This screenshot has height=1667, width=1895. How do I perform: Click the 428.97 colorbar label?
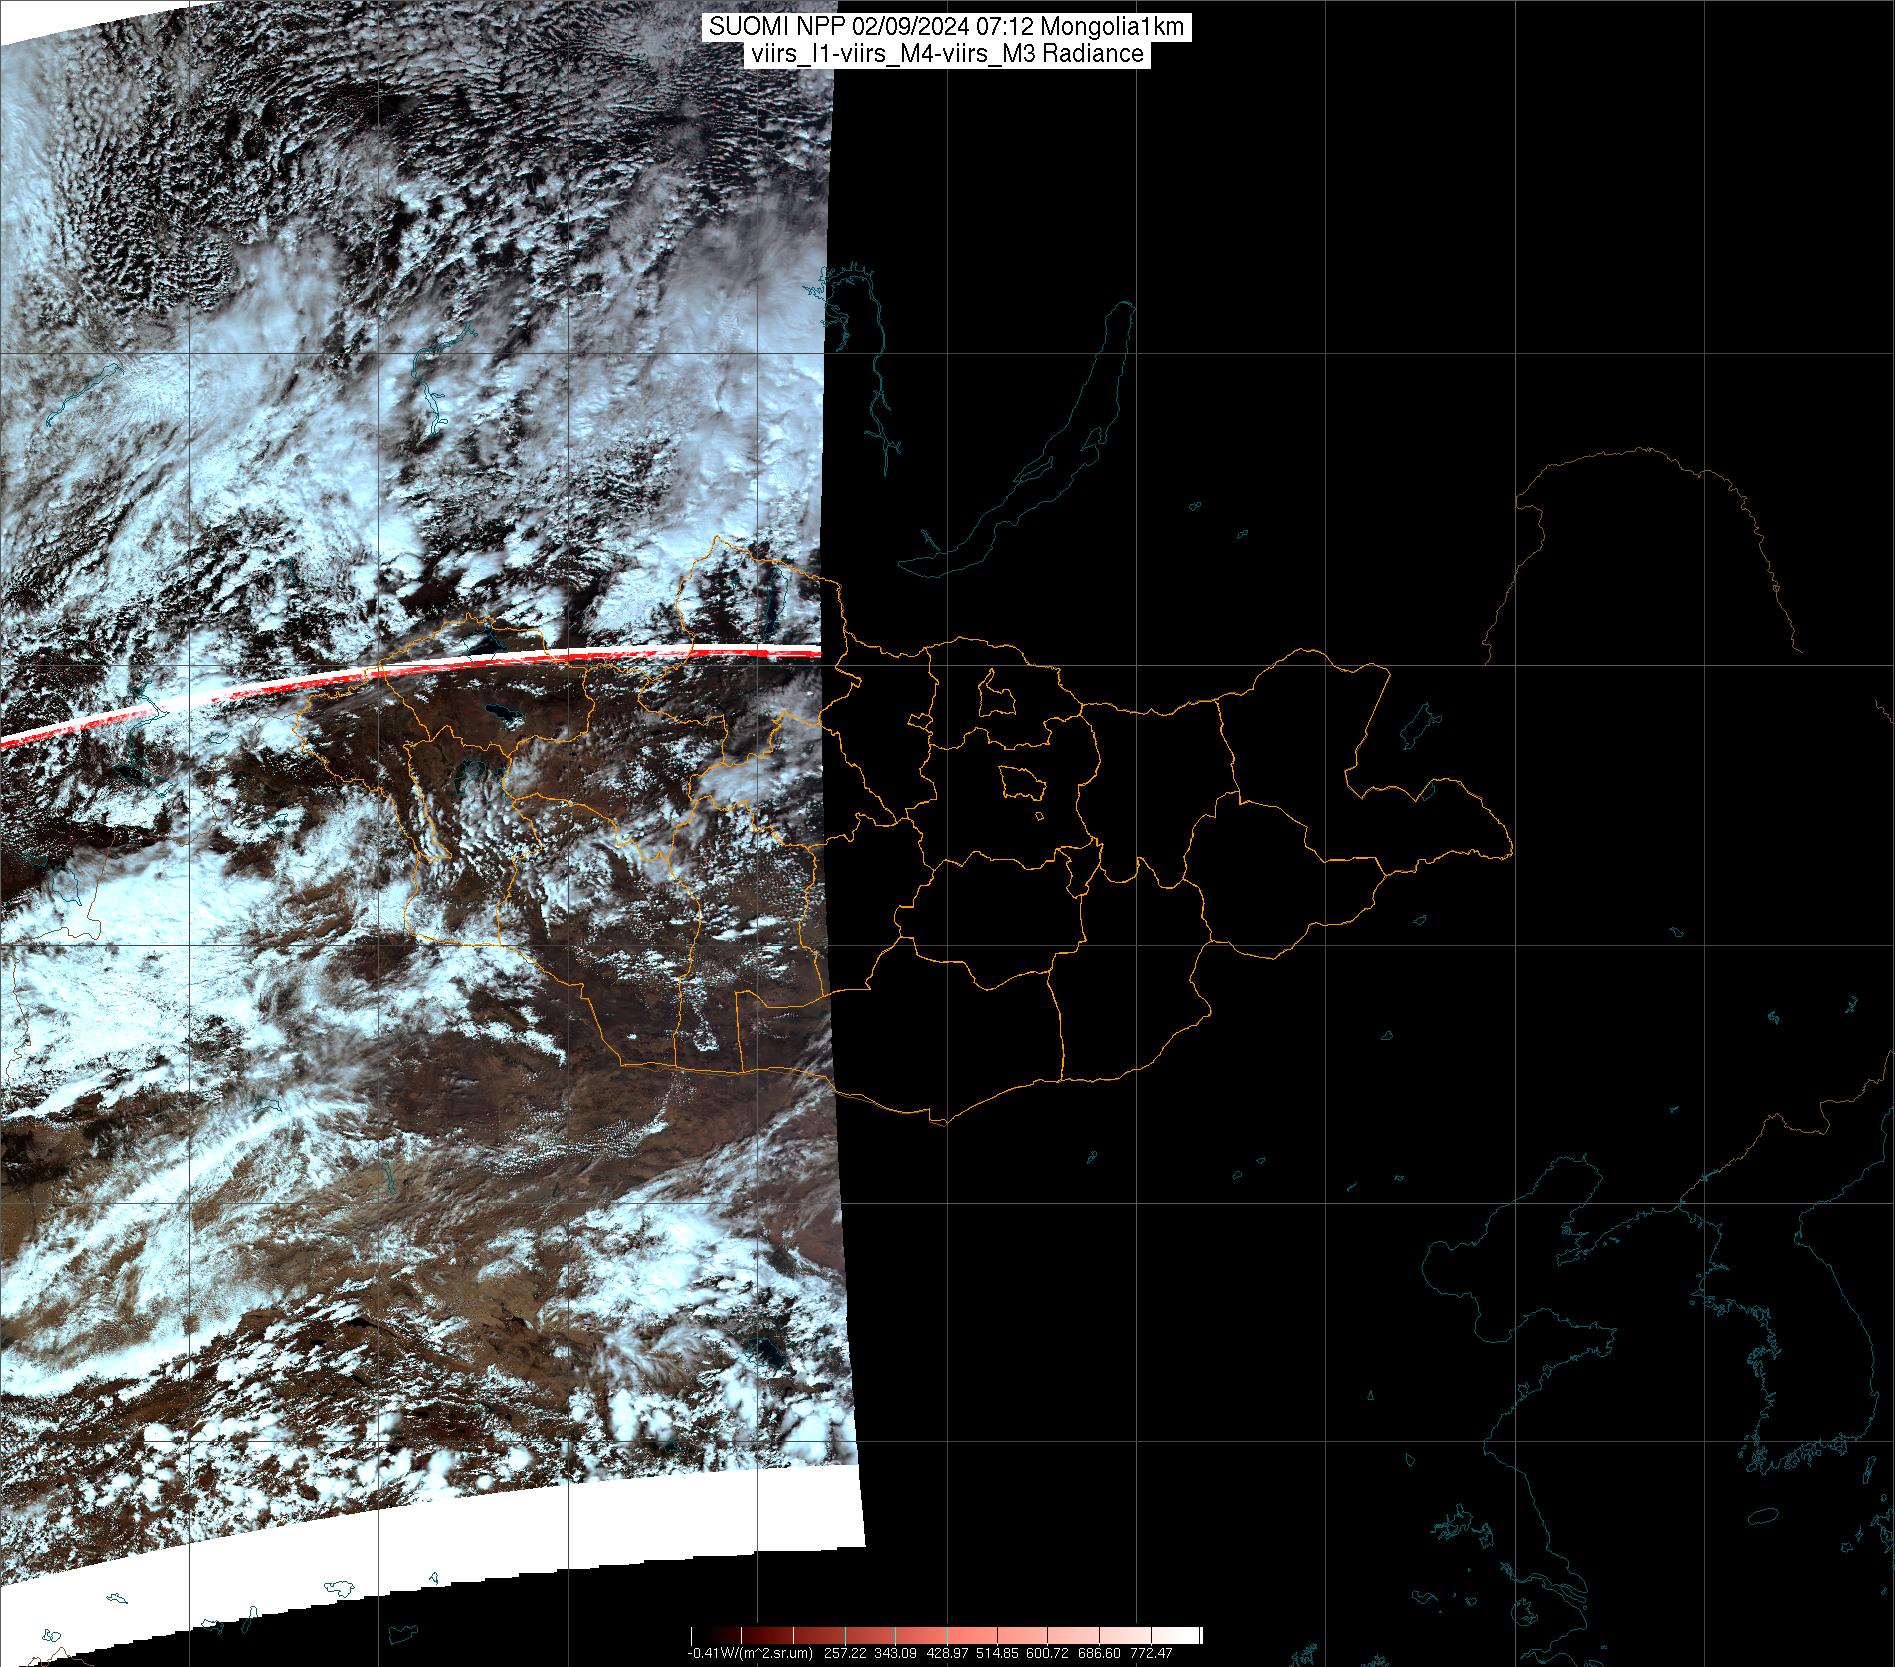point(948,1653)
